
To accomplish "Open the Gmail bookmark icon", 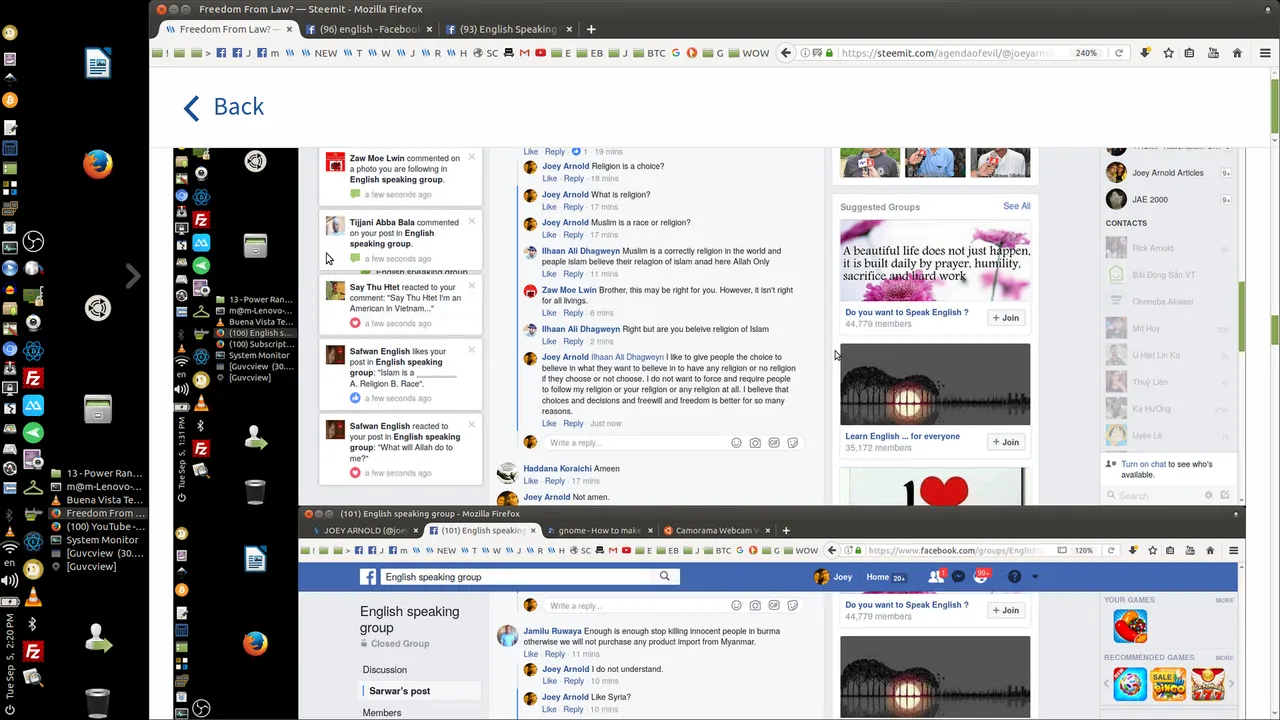I will pos(525,53).
